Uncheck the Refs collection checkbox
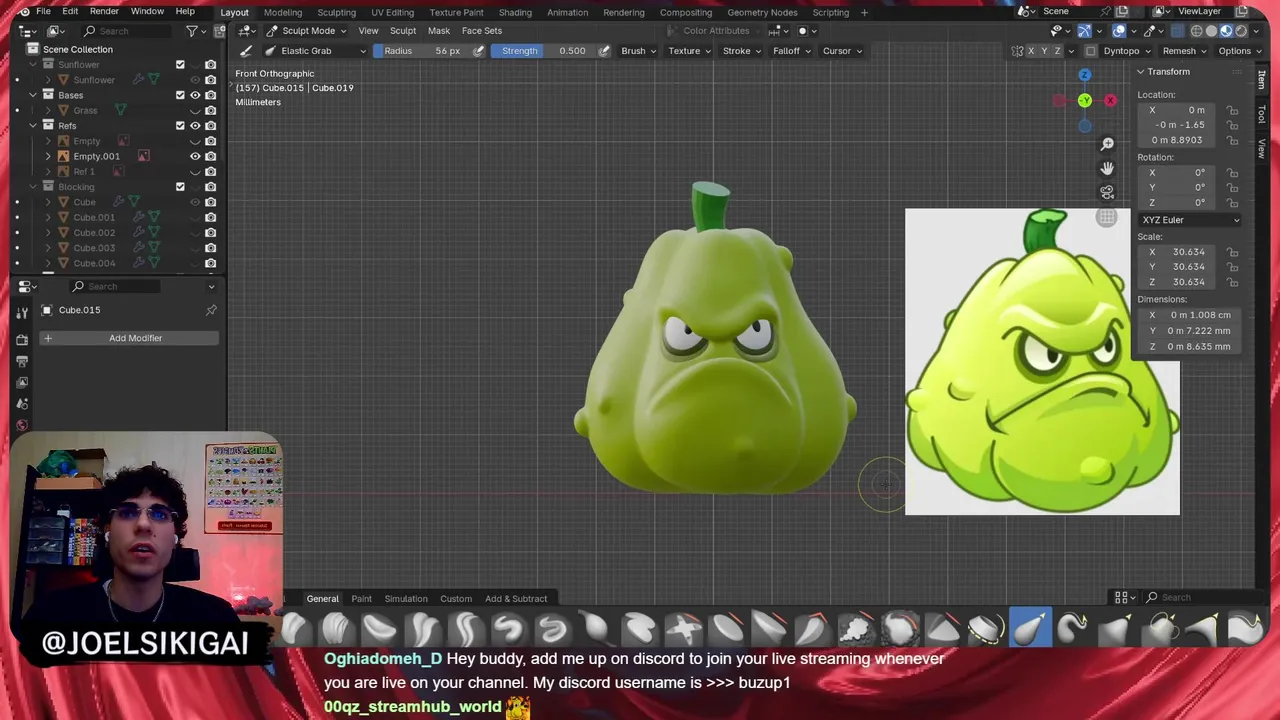The width and height of the screenshot is (1280, 720). 180,126
